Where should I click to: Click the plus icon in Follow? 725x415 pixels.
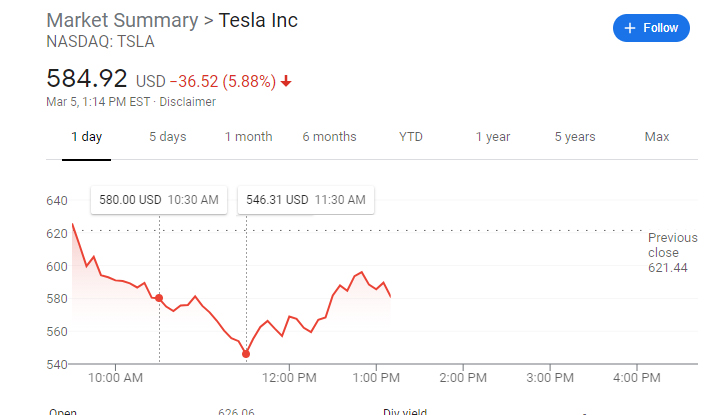click(630, 28)
